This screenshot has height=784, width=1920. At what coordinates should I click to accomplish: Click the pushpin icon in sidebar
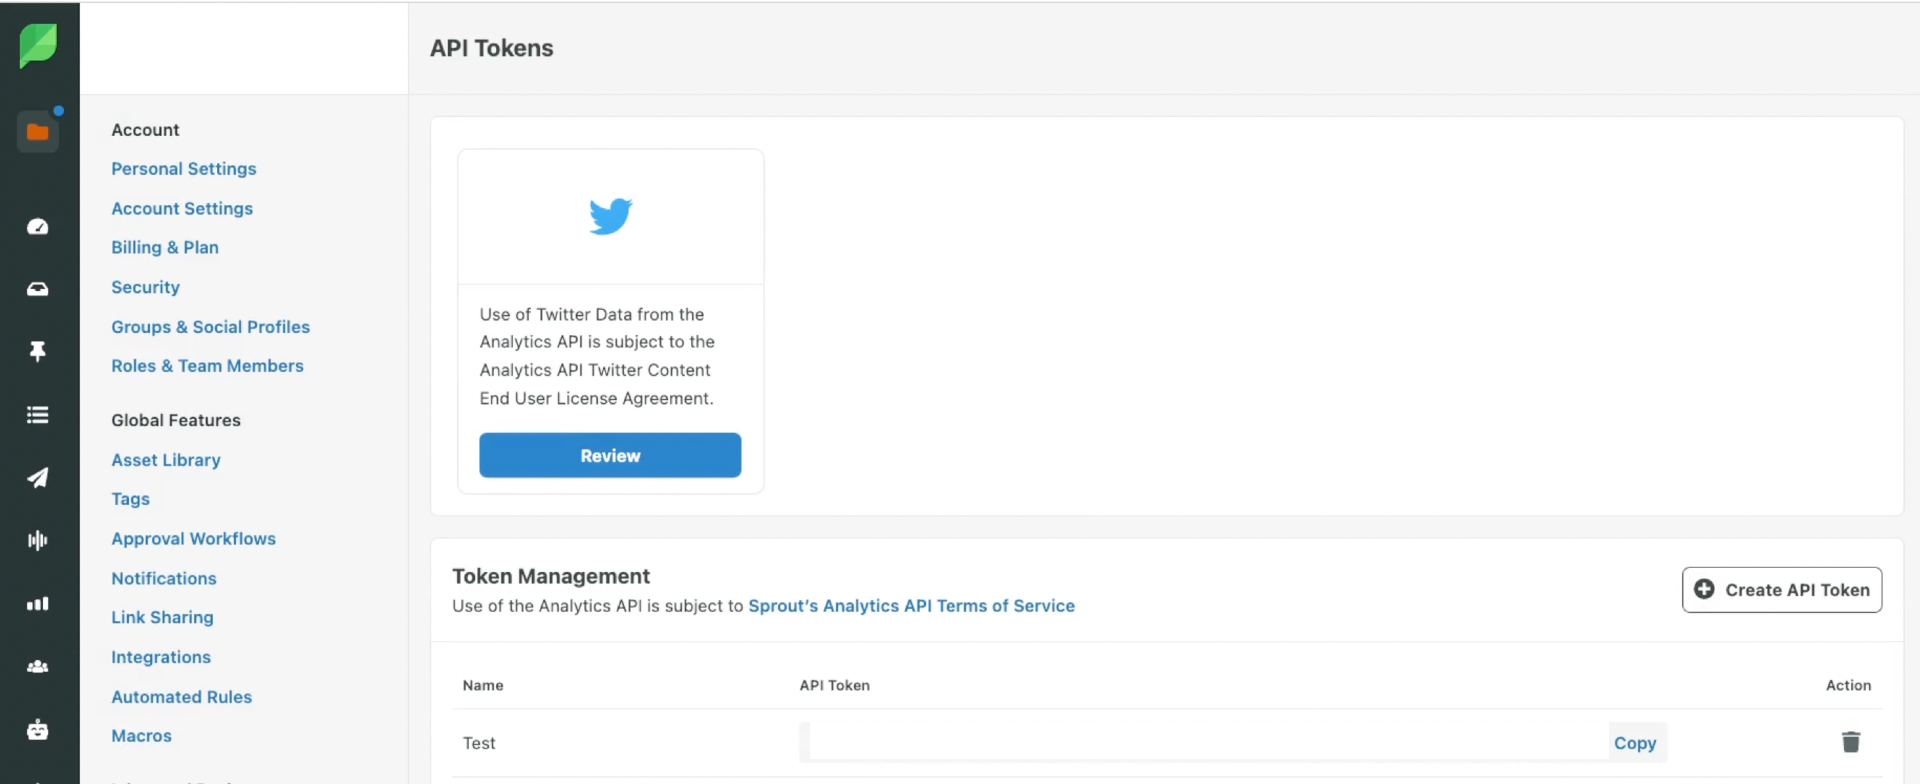38,352
